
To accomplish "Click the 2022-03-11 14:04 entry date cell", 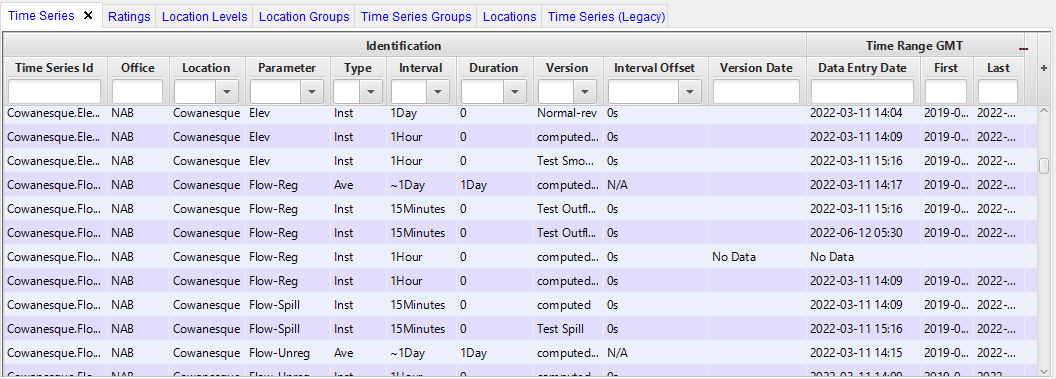I will tap(862, 113).
